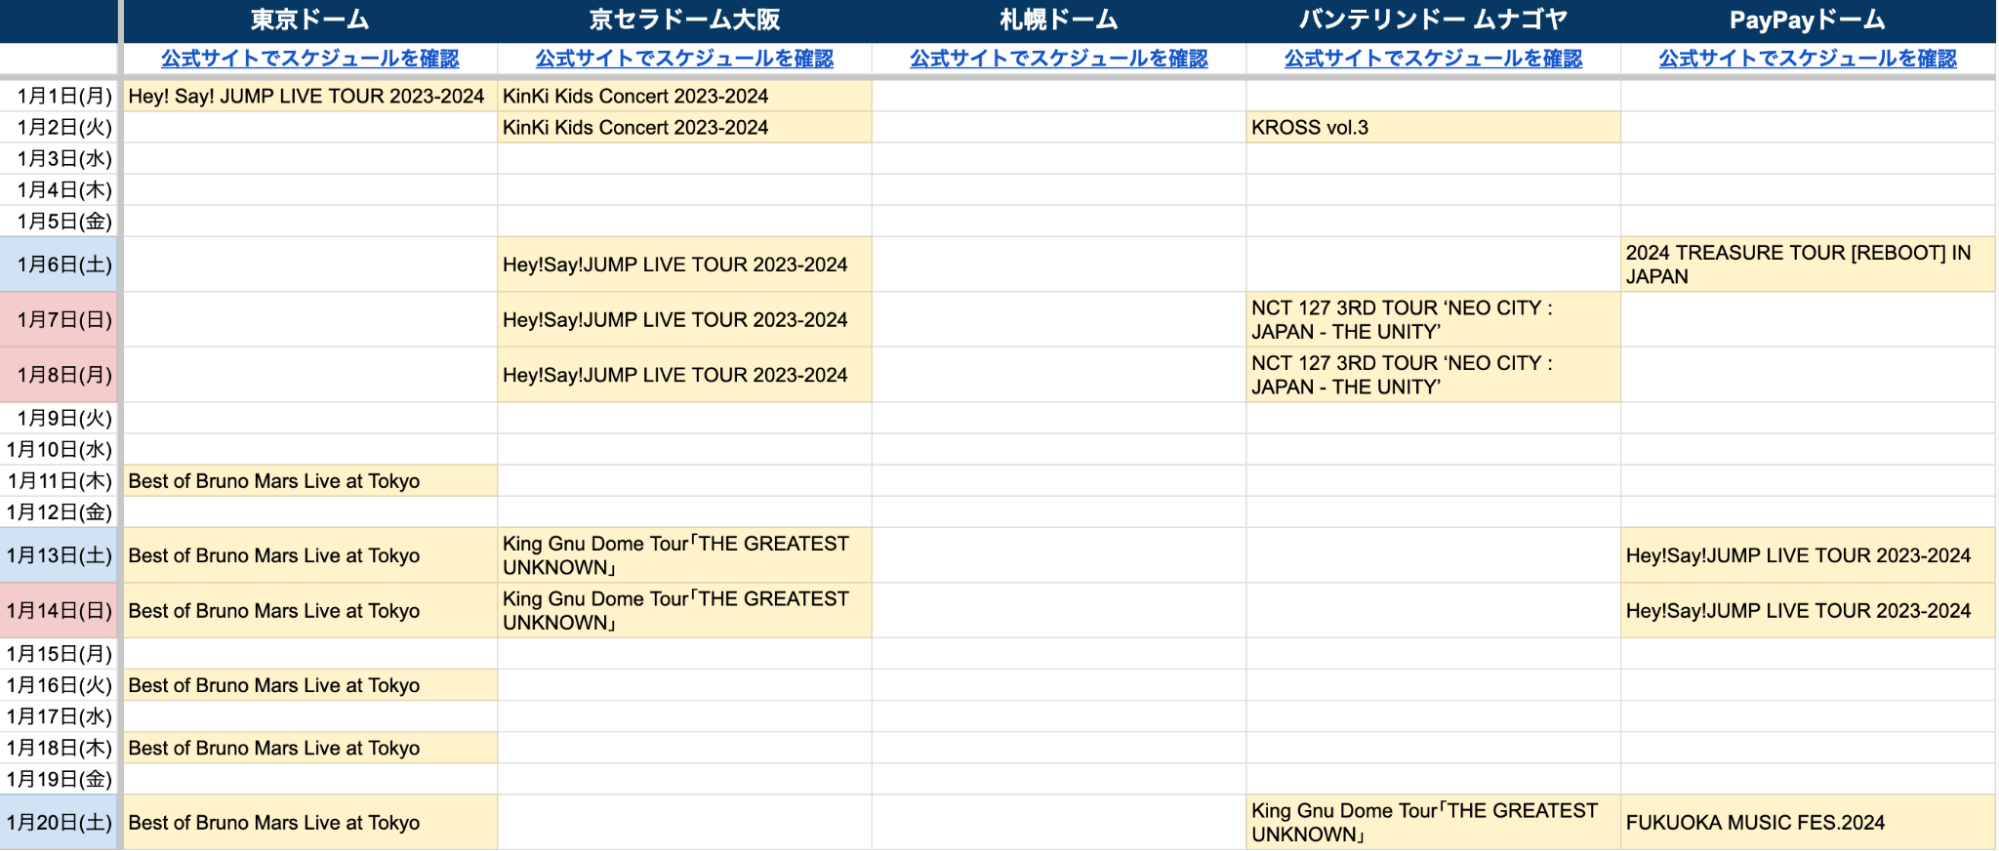Click the 2024 TREASURE TOUR [REBOOT] cell

coord(1807,265)
